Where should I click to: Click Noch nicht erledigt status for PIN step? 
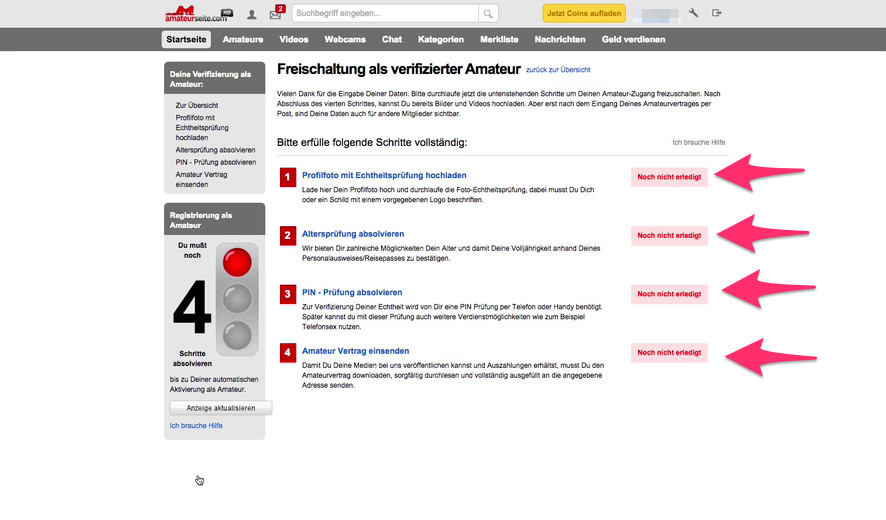(669, 294)
